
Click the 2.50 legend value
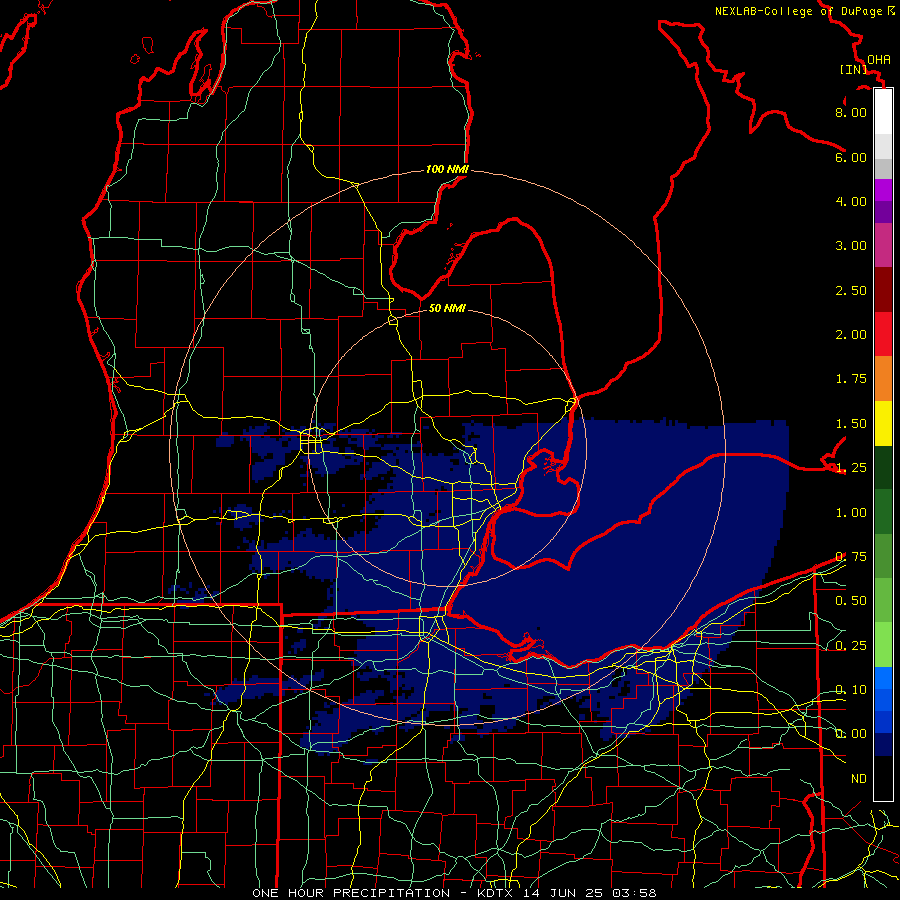click(x=851, y=290)
